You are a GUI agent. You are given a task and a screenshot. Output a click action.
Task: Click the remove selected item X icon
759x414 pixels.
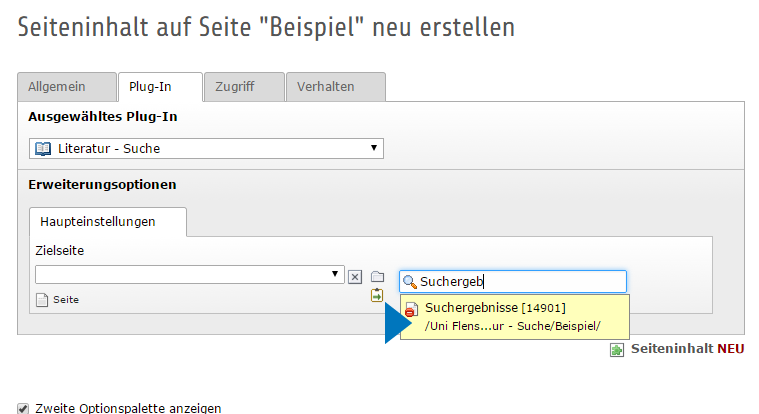point(355,276)
